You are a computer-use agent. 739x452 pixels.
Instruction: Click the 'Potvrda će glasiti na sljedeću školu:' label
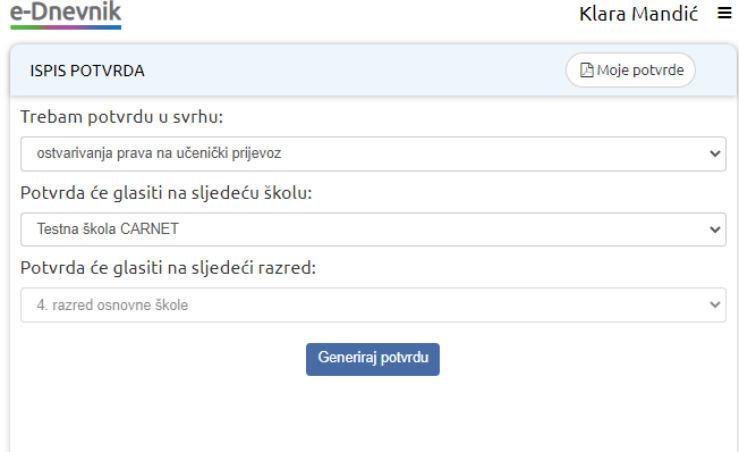(x=166, y=193)
